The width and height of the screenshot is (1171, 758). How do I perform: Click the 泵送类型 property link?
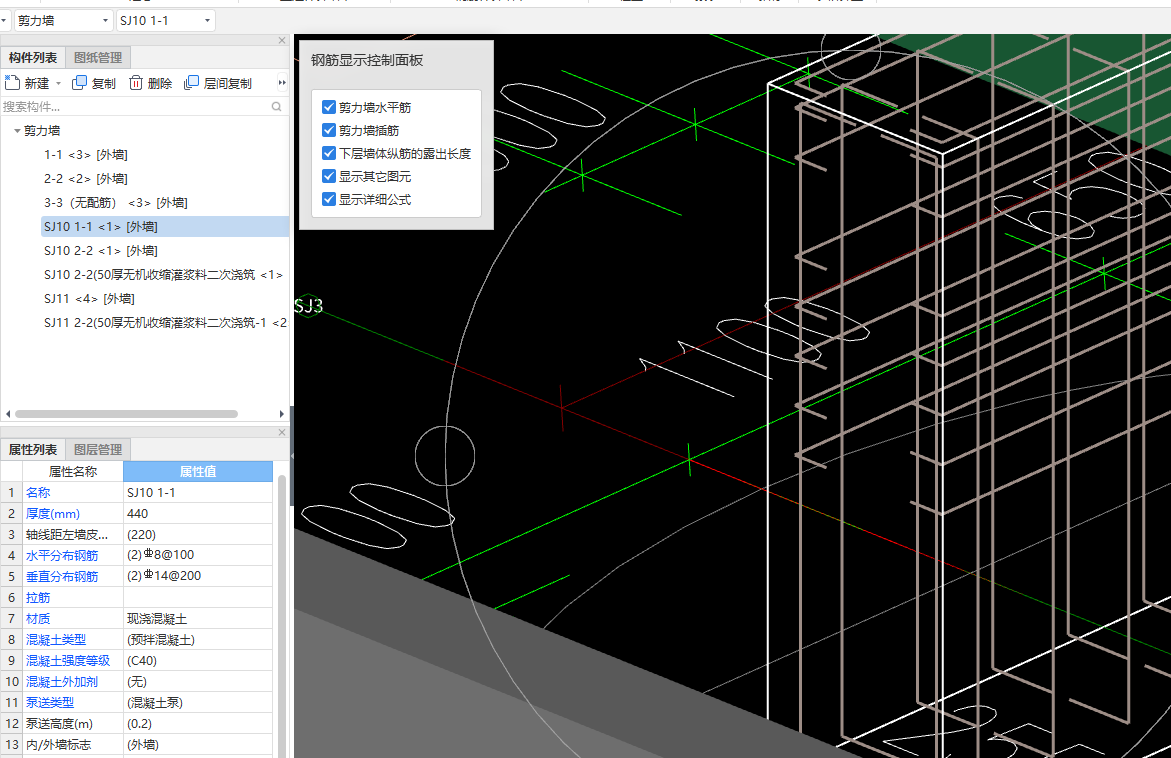click(50, 702)
